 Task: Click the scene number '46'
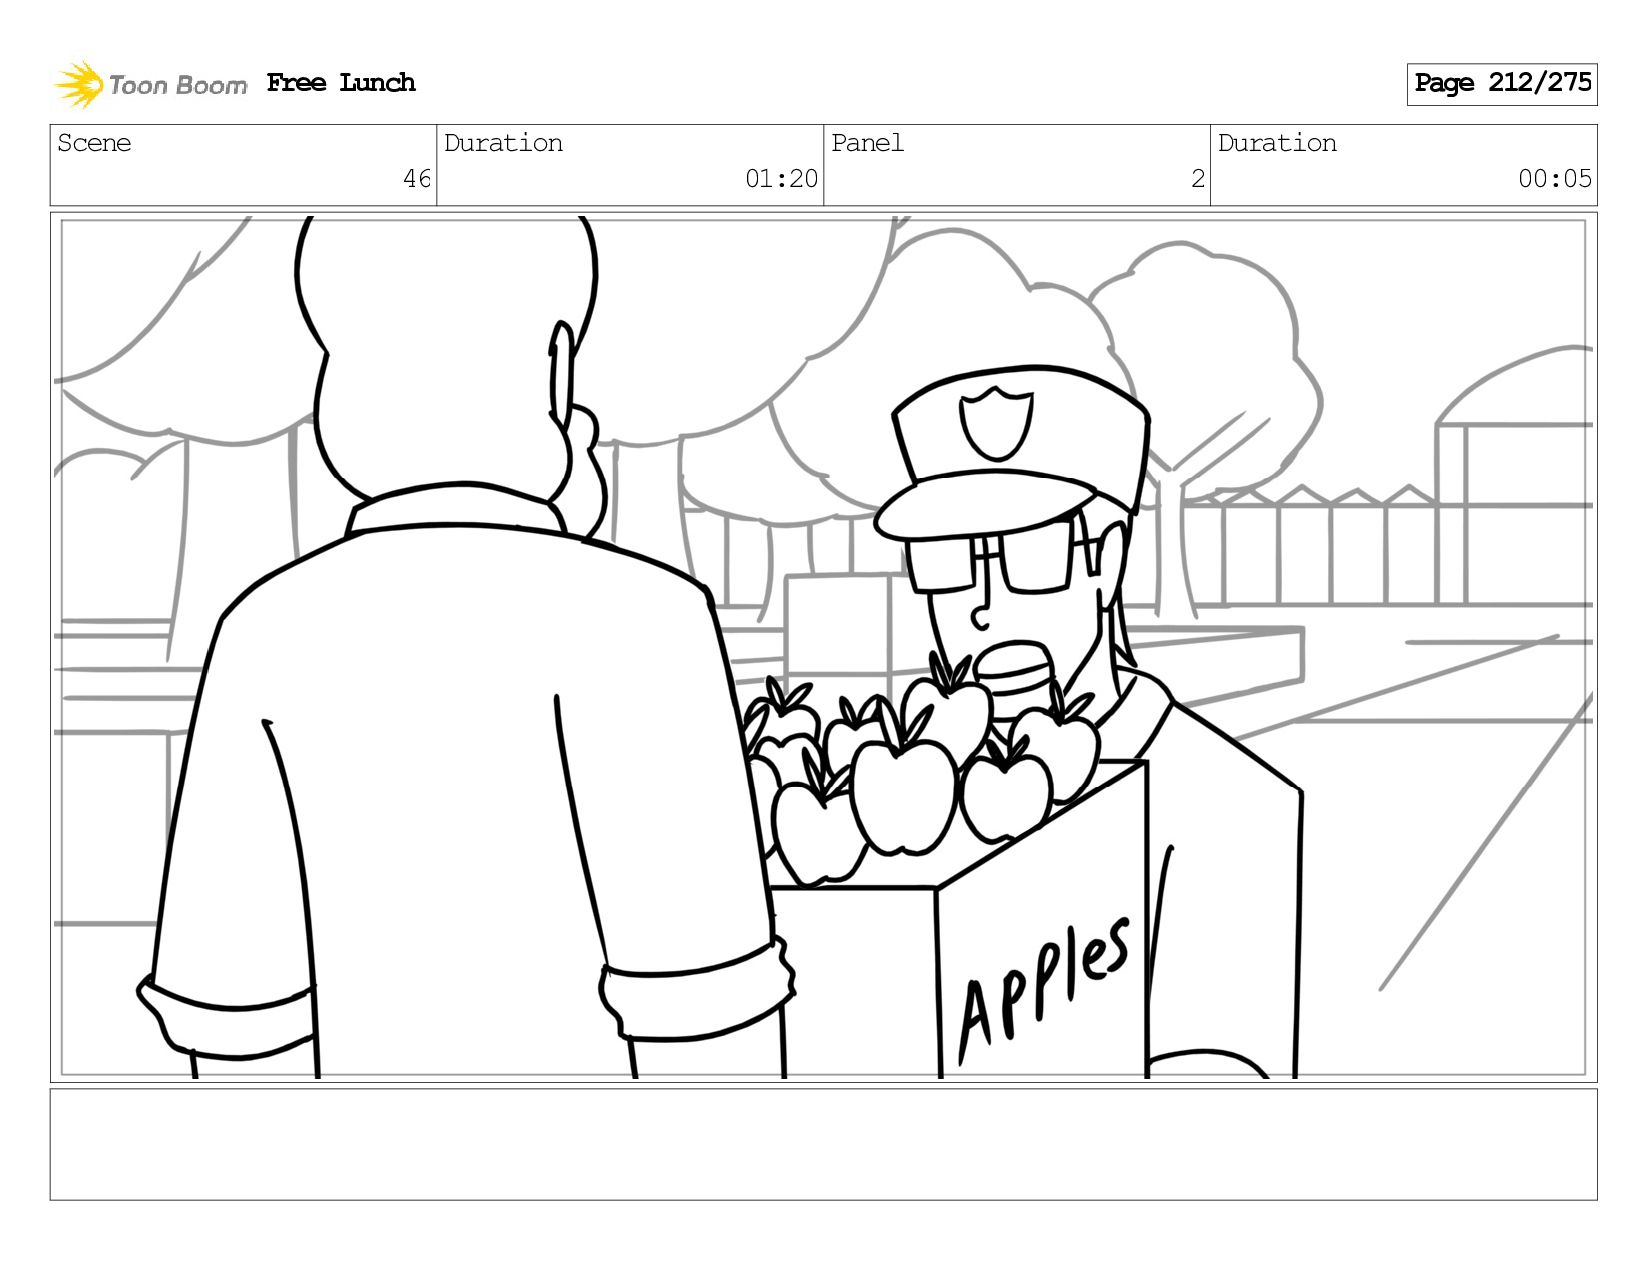coord(417,179)
